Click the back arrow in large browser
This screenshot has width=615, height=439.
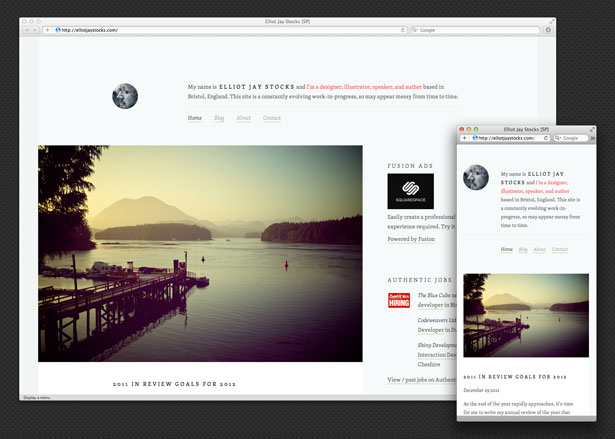click(26, 30)
